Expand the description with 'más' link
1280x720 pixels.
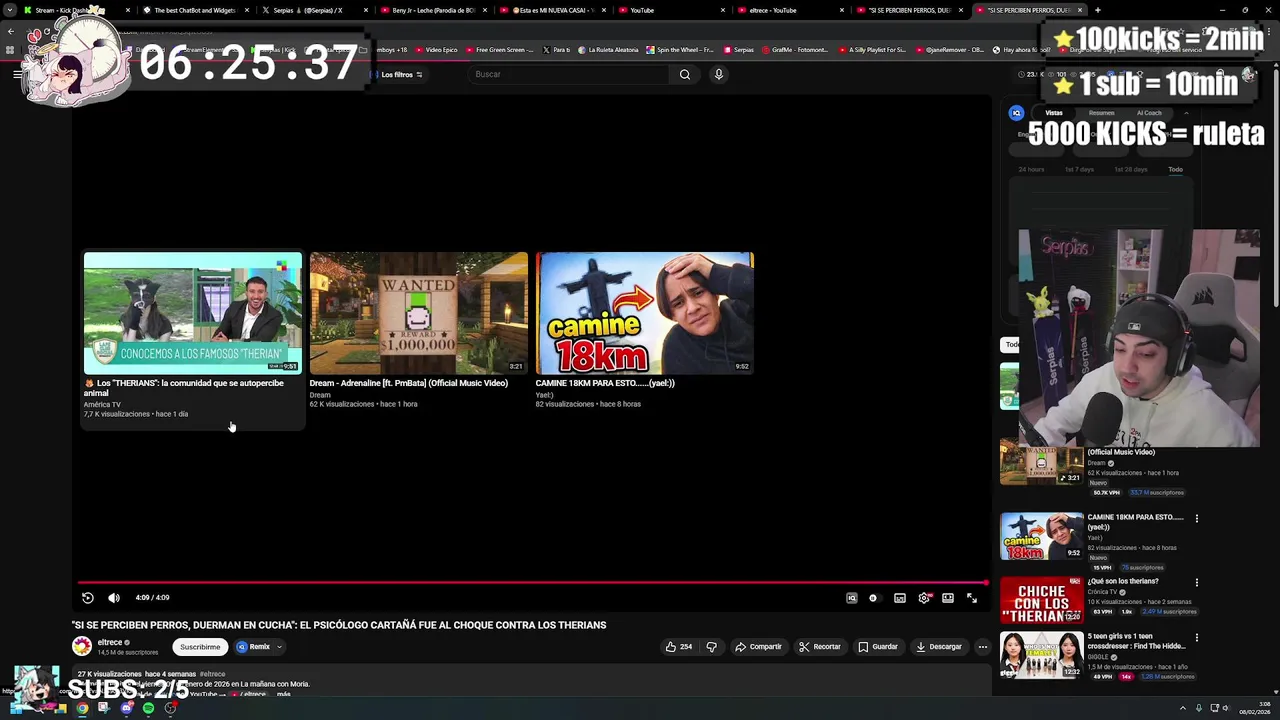coord(283,694)
